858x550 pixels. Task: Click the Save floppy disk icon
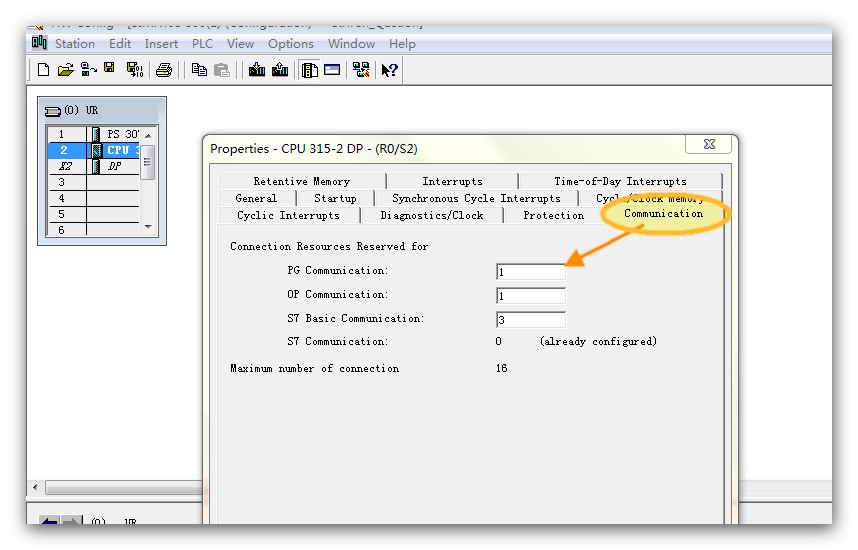coord(109,69)
